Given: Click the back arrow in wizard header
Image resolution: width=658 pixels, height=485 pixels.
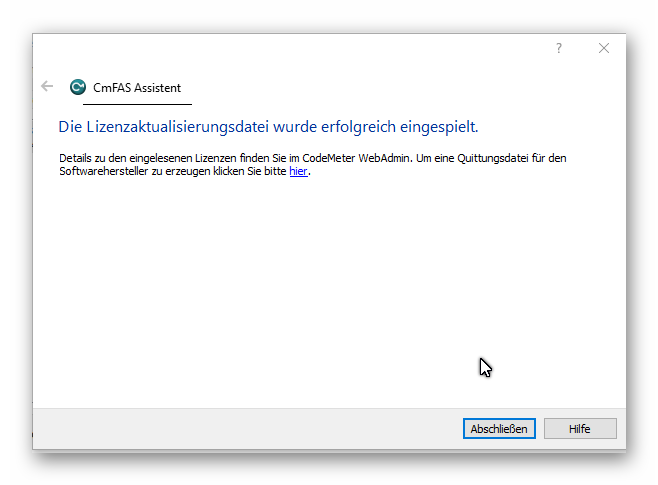Looking at the screenshot, I should point(46,87).
